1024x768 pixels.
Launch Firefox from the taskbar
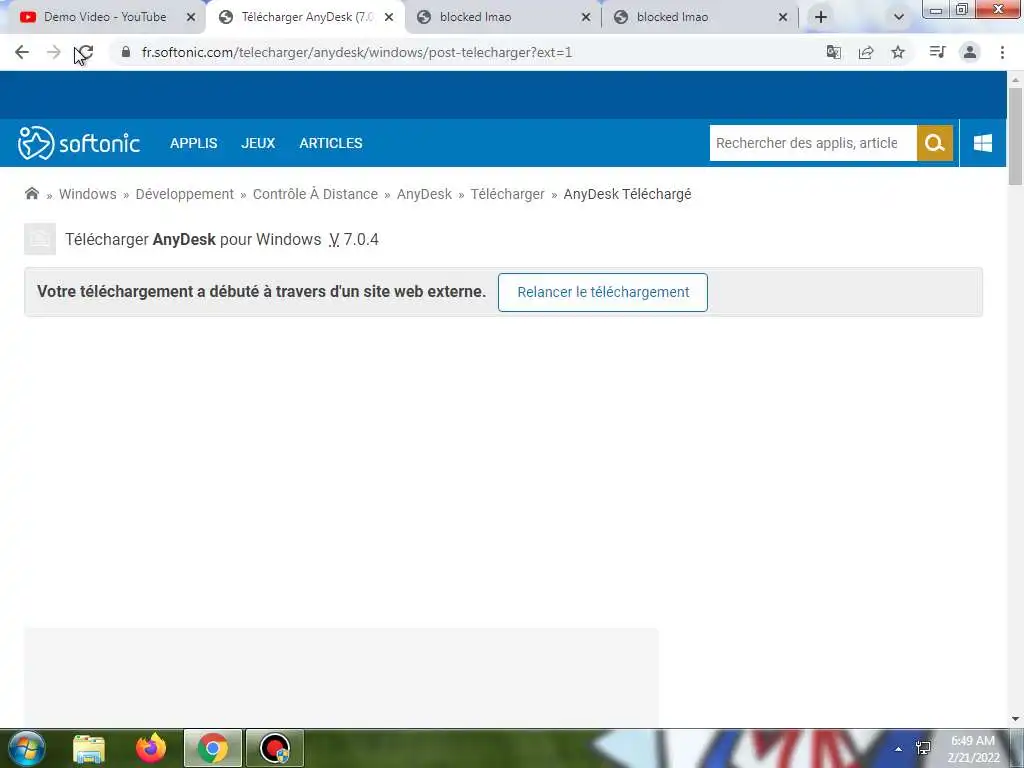pos(151,748)
